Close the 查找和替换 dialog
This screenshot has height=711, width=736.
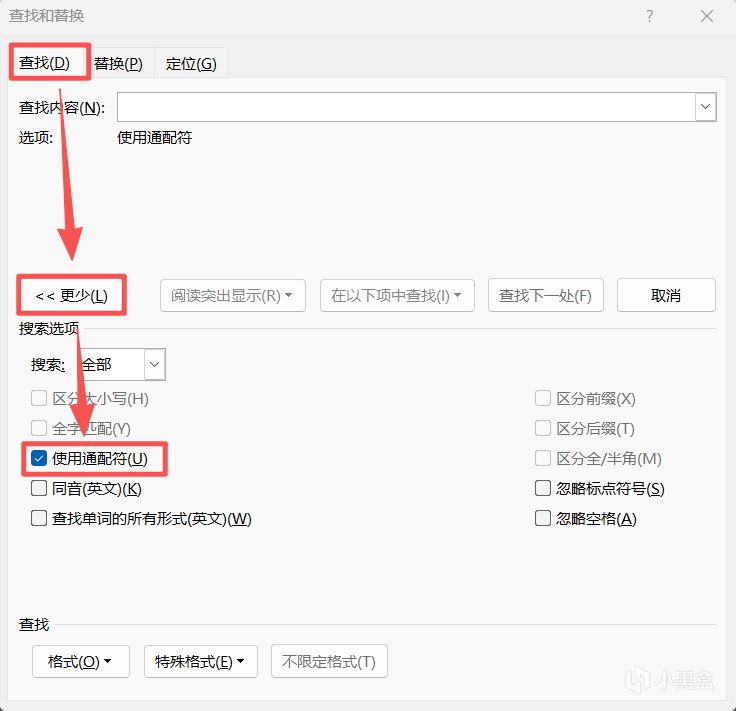coord(706,16)
